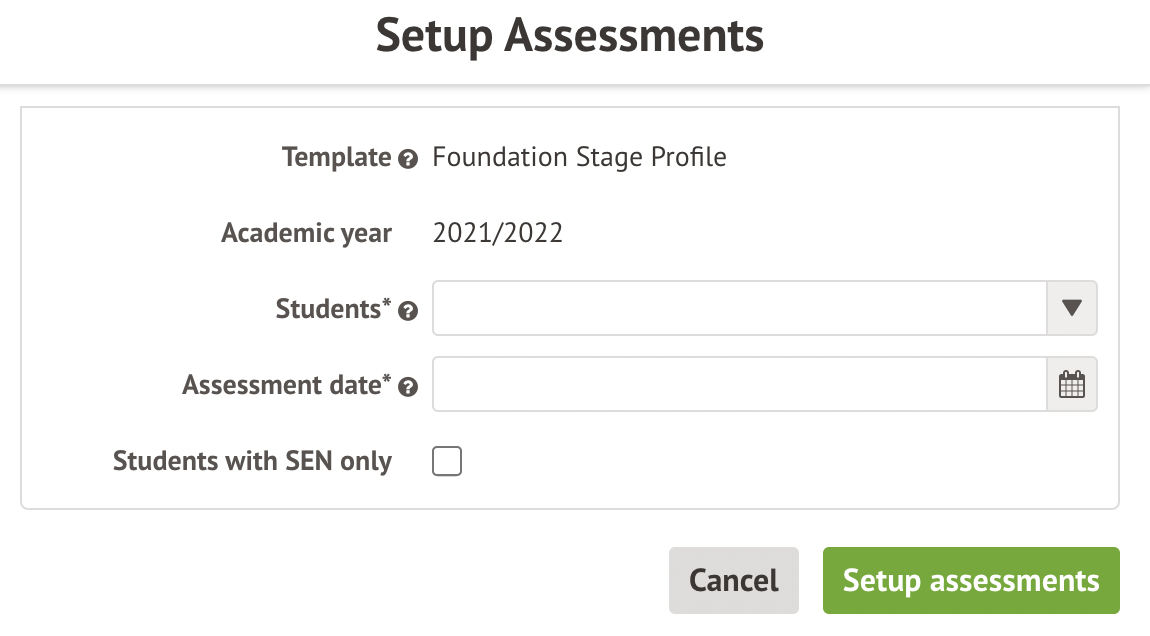This screenshot has height=636, width=1150.
Task: Open the calendar date picker icon
Action: click(1071, 385)
